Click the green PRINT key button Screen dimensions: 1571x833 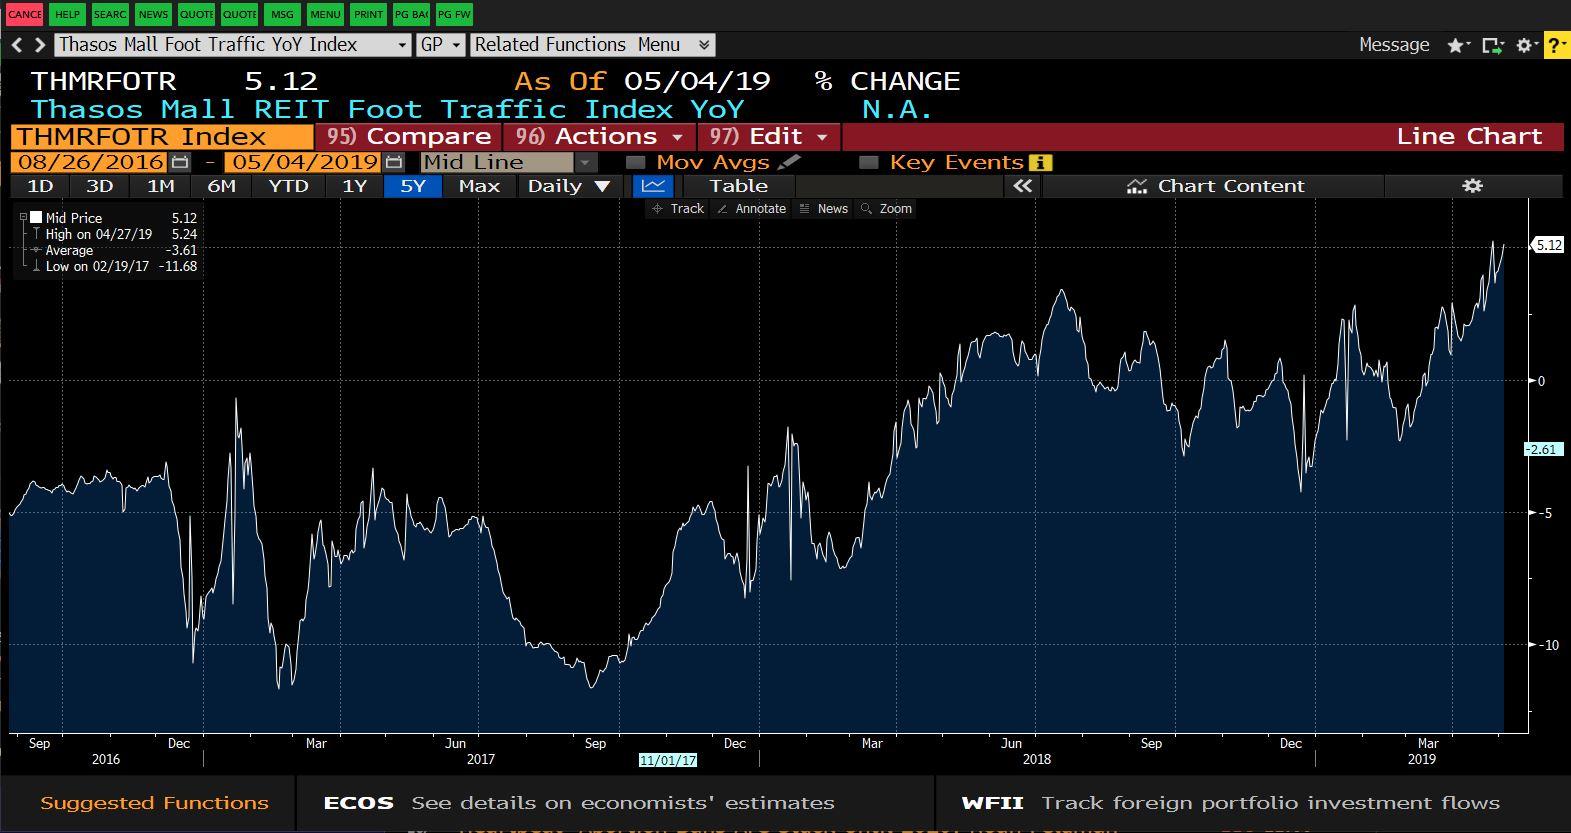click(368, 14)
